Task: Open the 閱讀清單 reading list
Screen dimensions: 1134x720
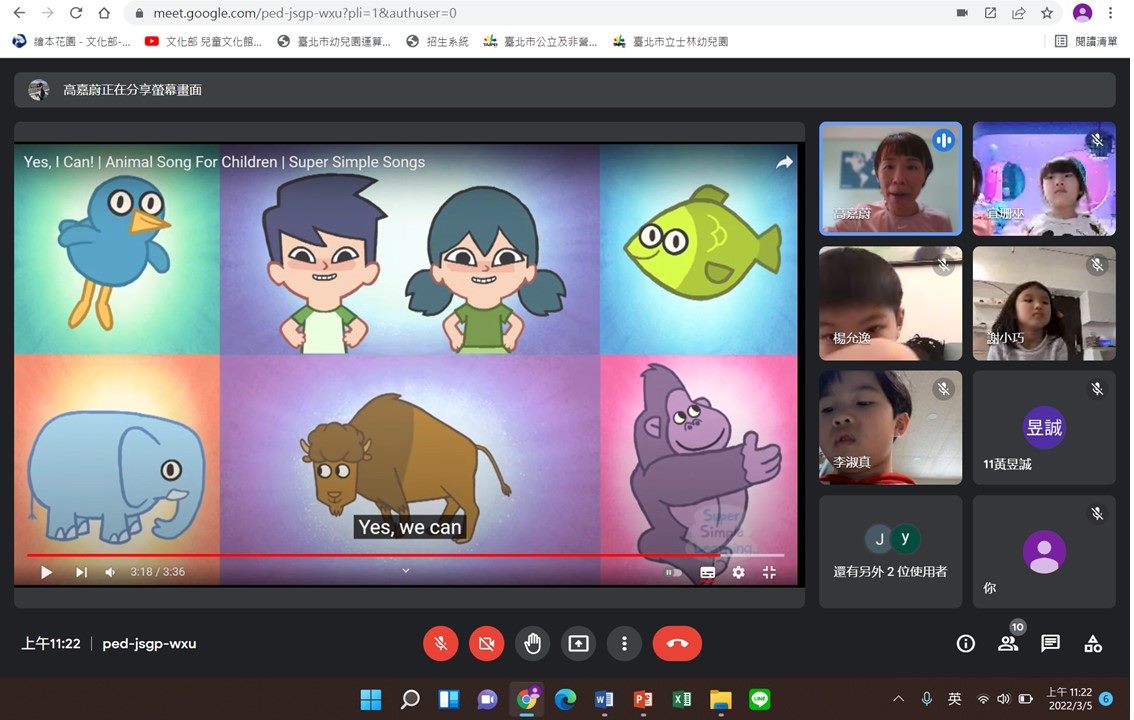Action: (1087, 41)
